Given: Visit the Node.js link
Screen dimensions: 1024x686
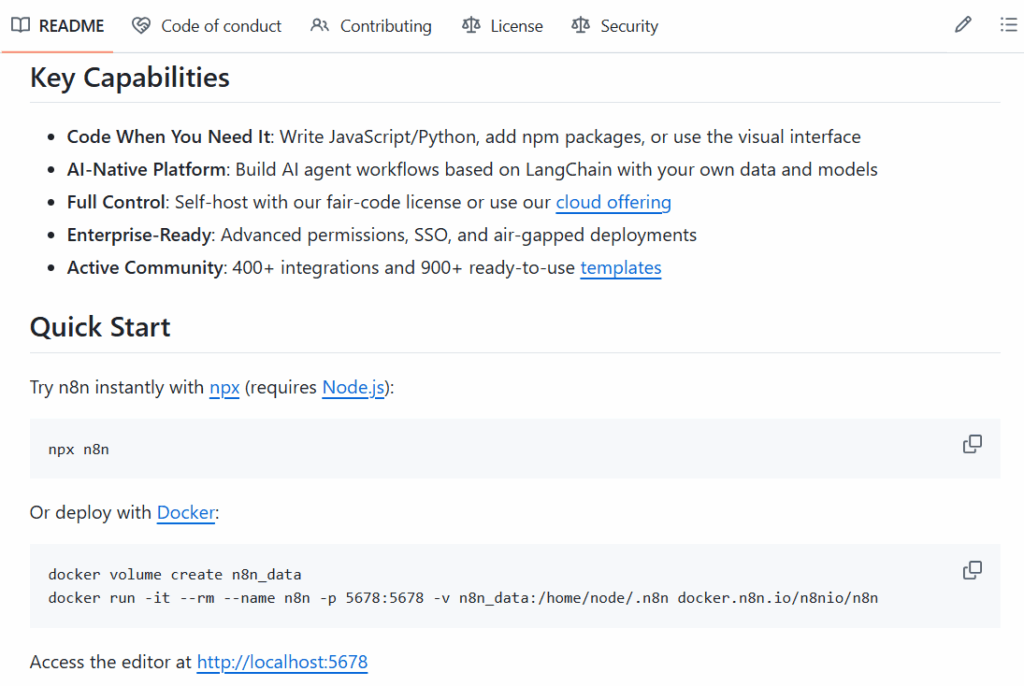Looking at the screenshot, I should [353, 388].
